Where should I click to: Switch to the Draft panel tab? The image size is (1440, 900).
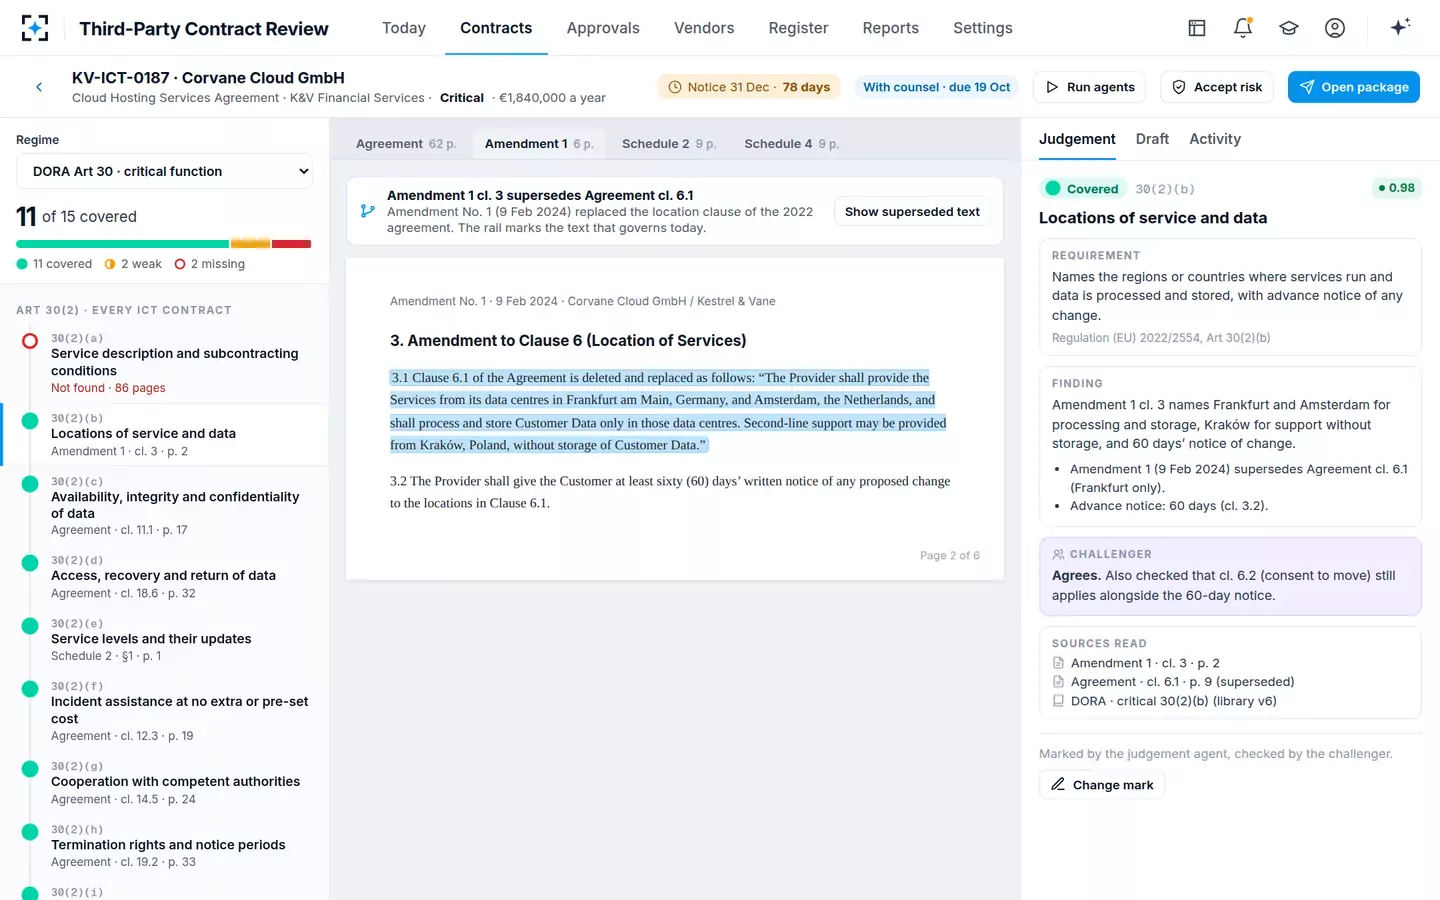click(x=1152, y=139)
